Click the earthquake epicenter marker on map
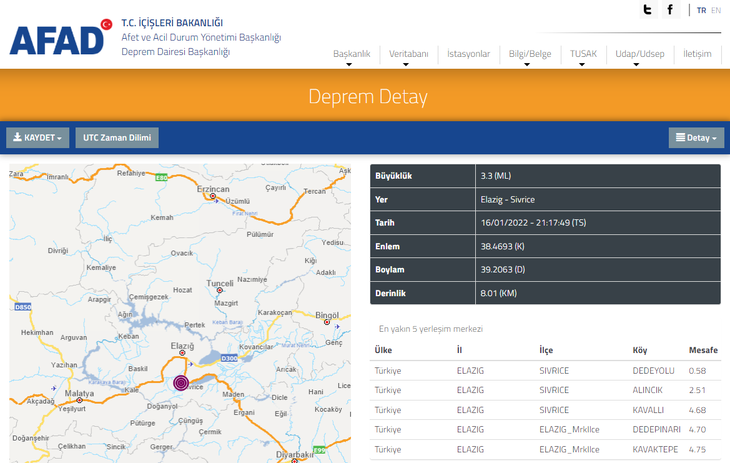This screenshot has width=730, height=463. [181, 382]
